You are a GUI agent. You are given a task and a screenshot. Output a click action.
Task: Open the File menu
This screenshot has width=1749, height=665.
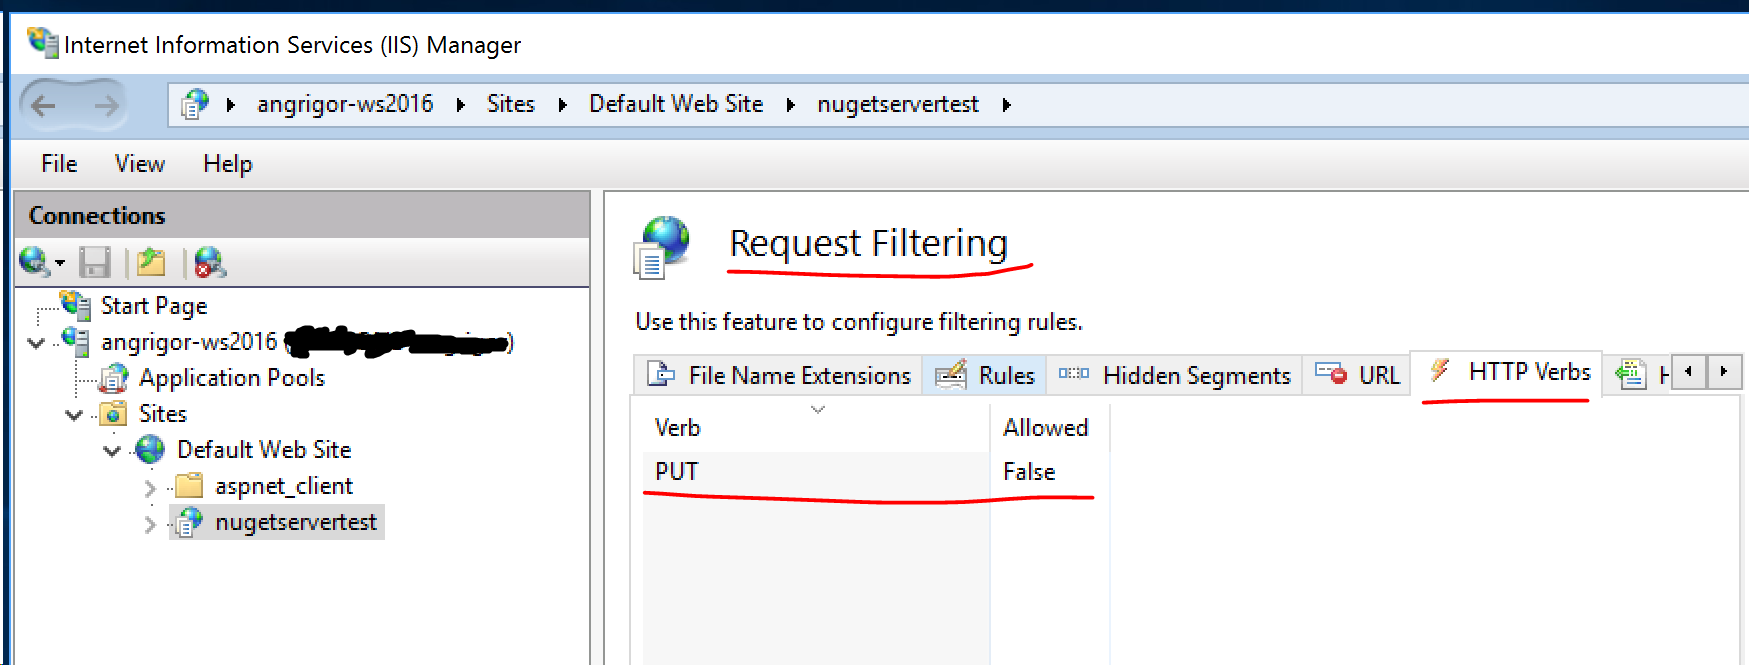59,164
